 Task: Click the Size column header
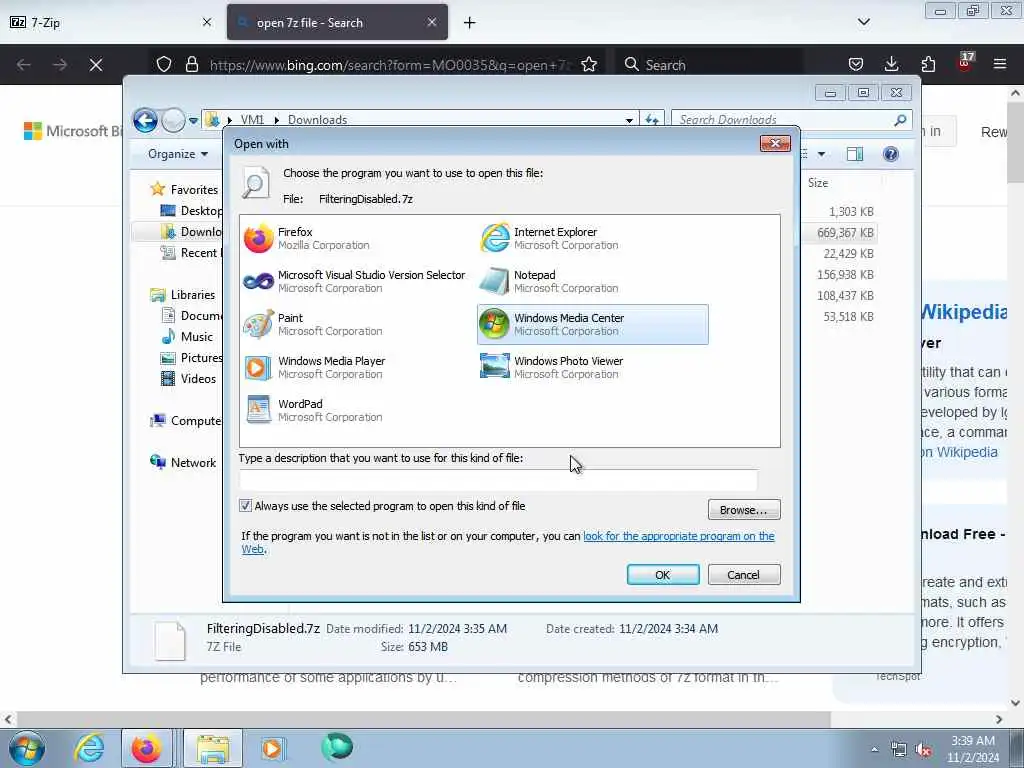818,183
